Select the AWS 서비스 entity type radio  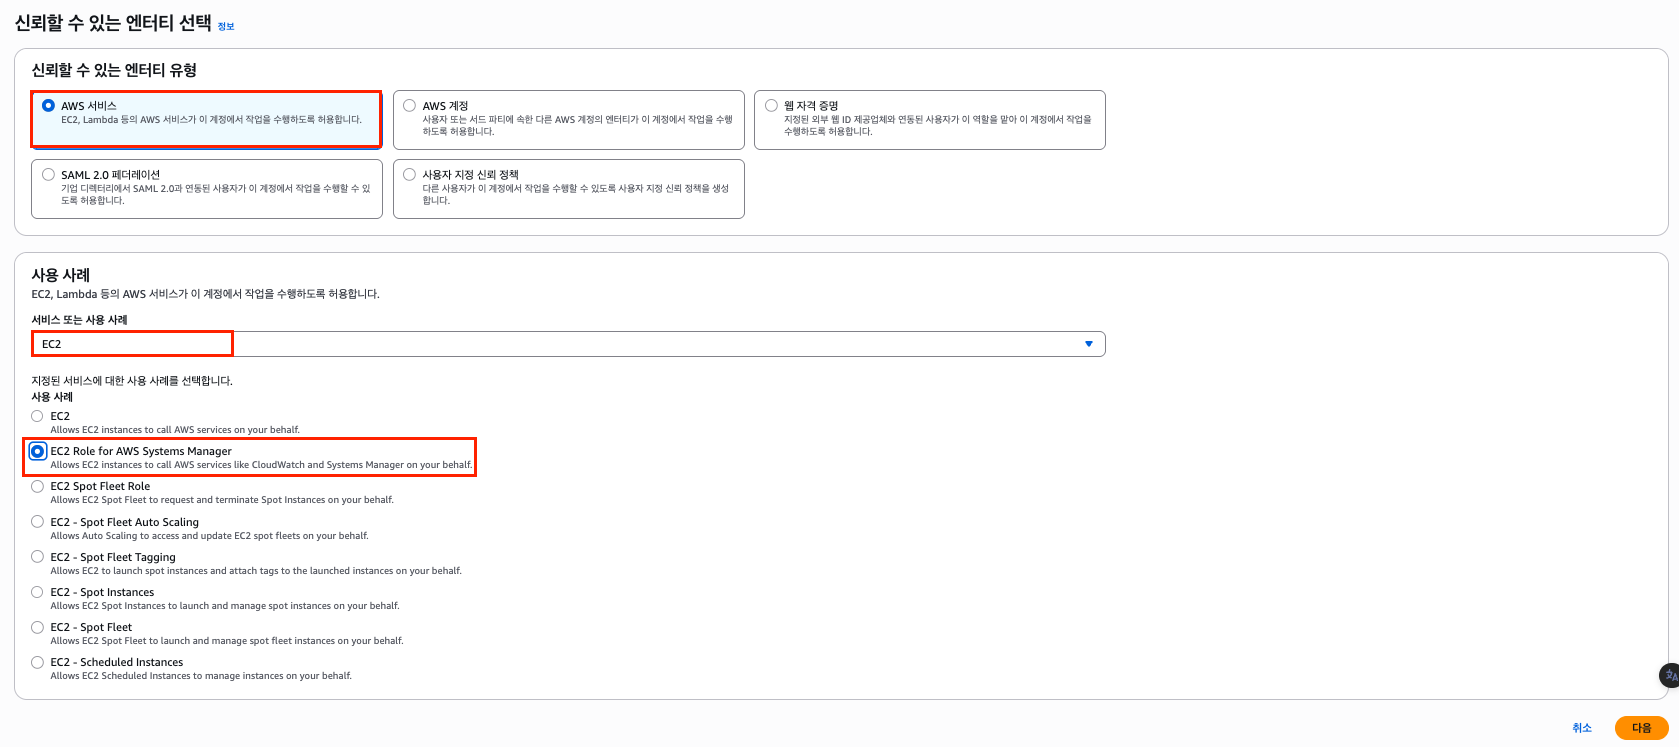[48, 105]
